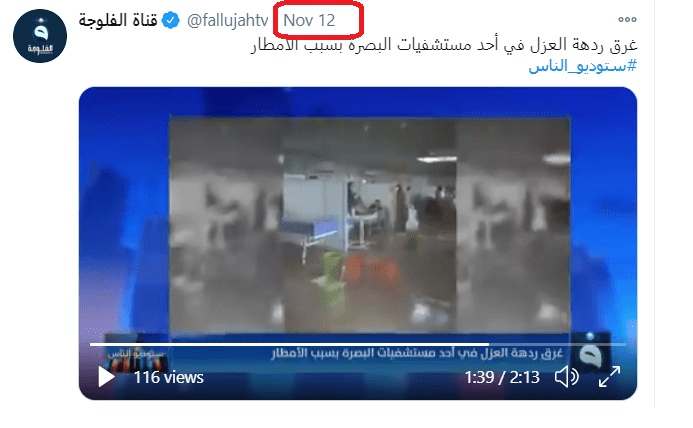Click the center of the hospital video frame
The height and width of the screenshot is (428, 693).
(369, 225)
